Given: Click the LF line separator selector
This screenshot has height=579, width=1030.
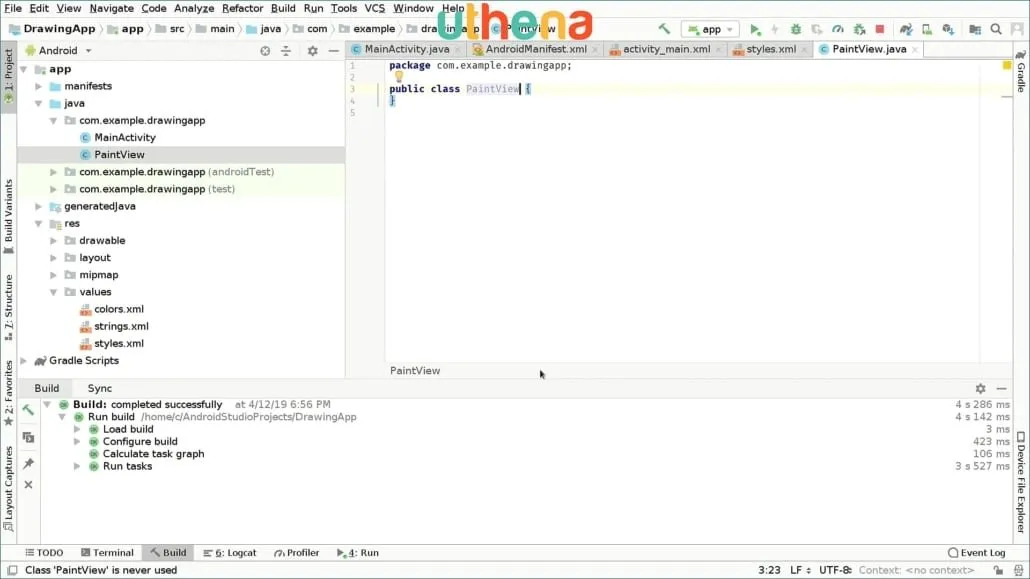Looking at the screenshot, I should tap(799, 570).
